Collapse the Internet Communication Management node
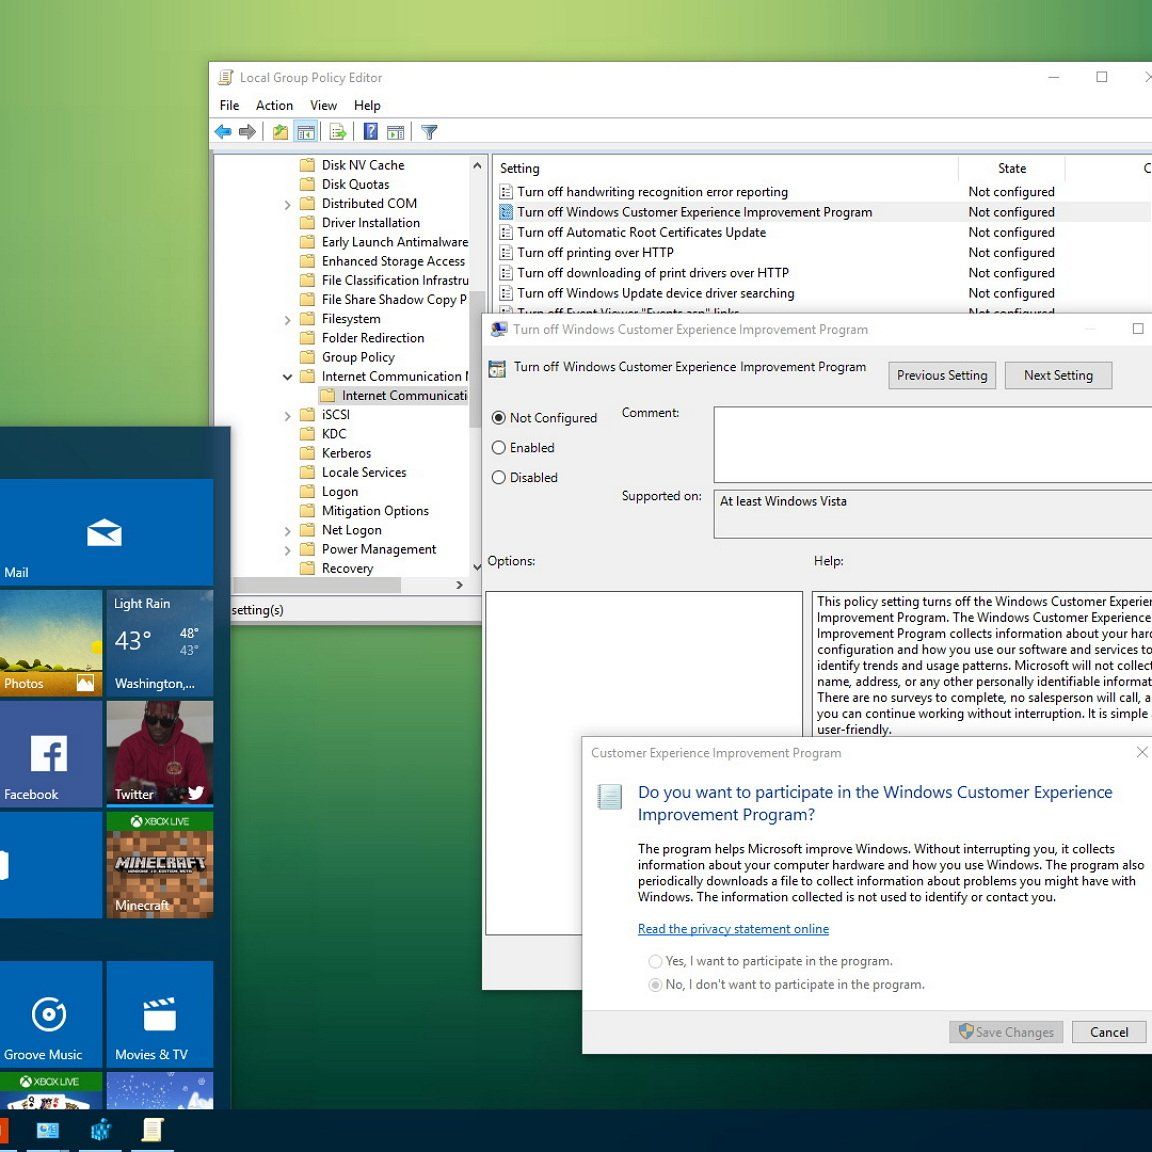1152x1152 pixels. pos(288,377)
